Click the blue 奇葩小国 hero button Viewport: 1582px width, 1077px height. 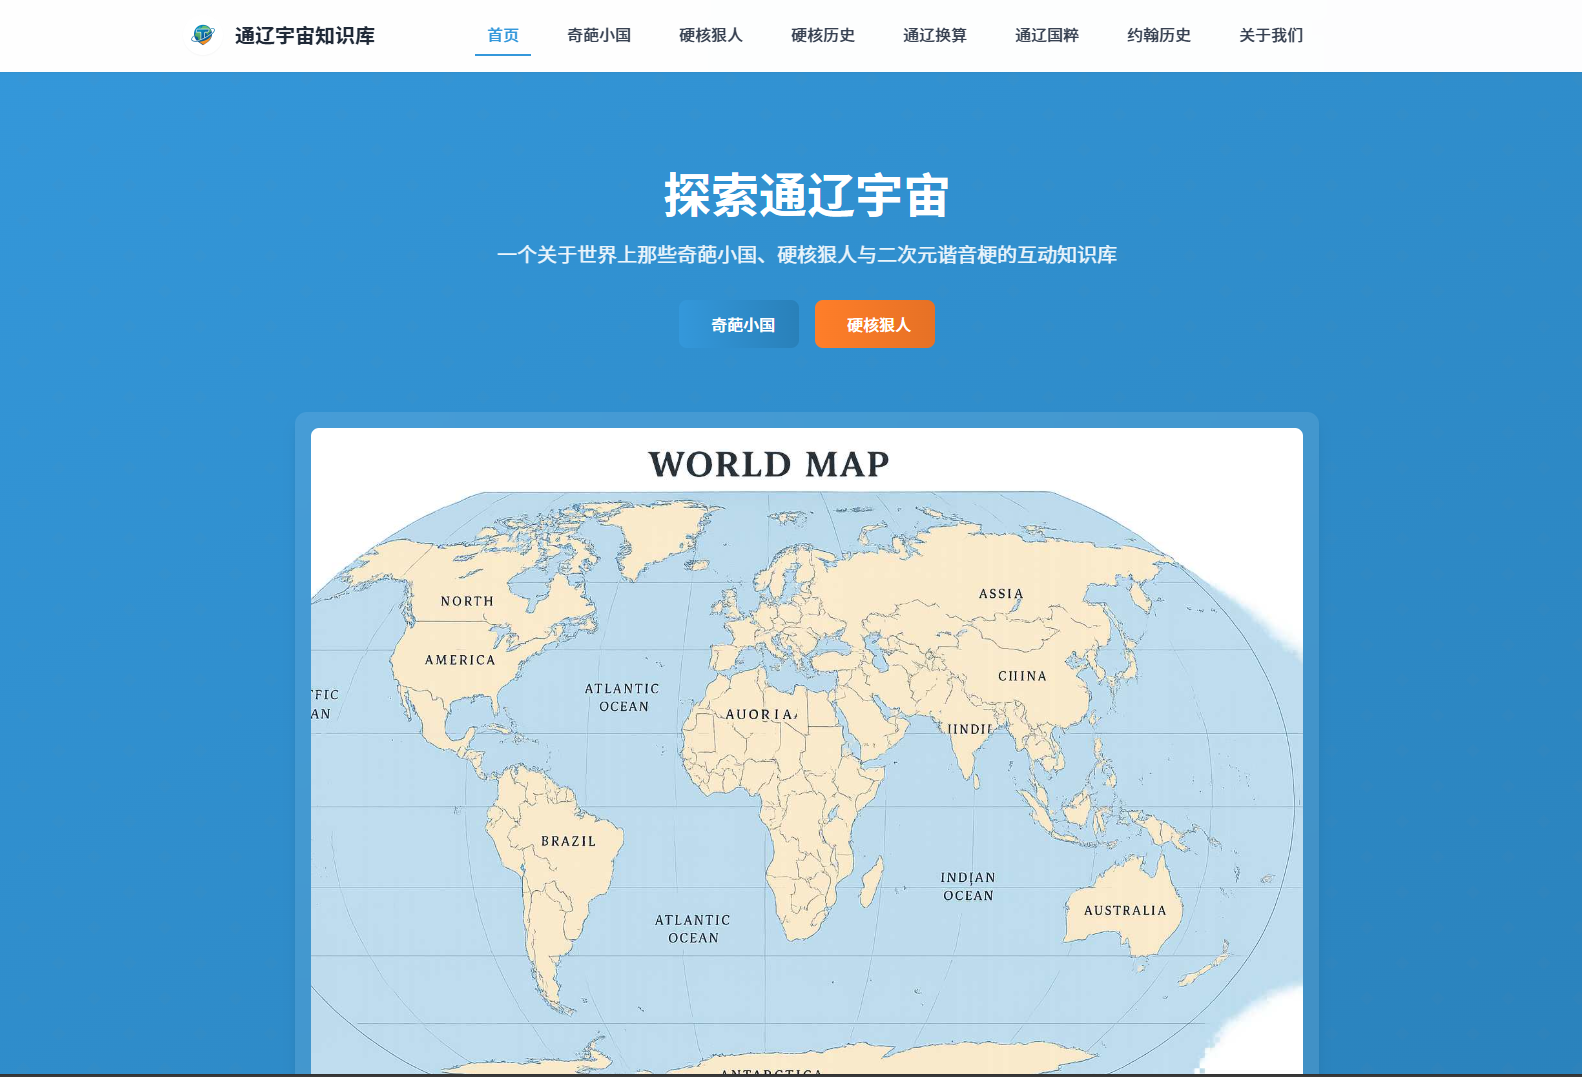(739, 324)
